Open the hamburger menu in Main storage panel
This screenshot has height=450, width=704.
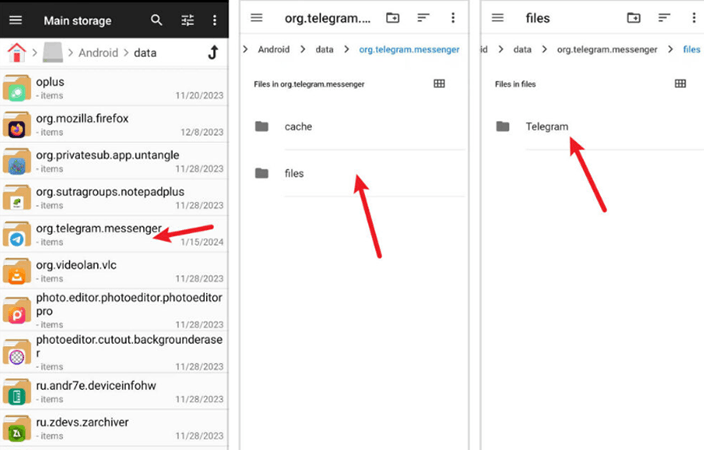tap(16, 20)
